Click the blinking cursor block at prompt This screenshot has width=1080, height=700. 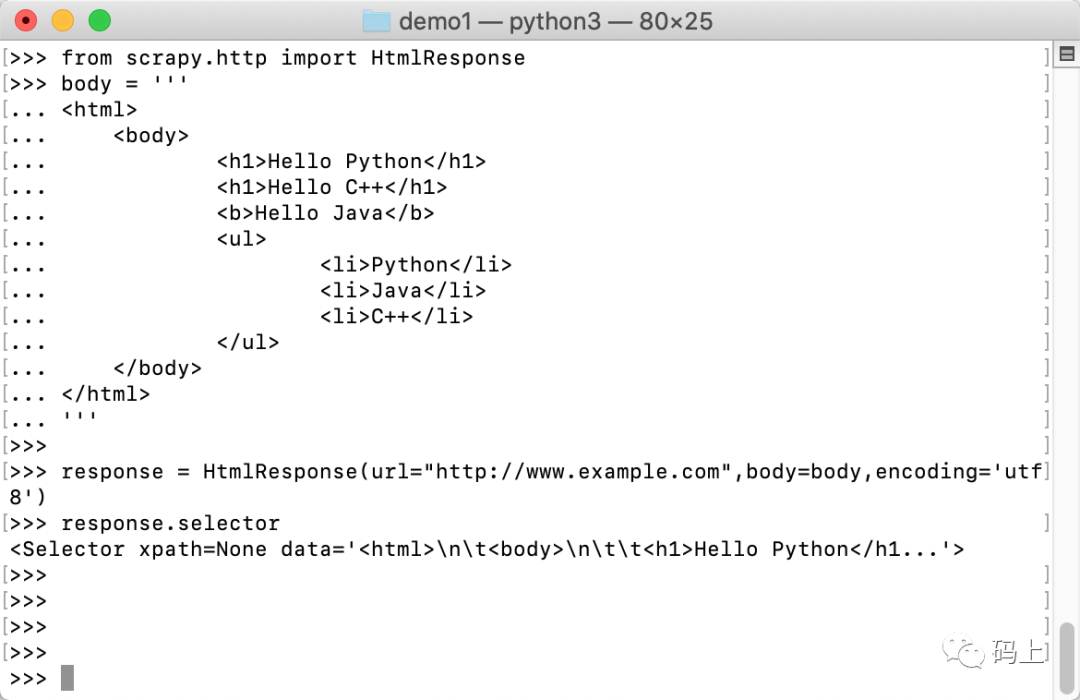click(67, 678)
